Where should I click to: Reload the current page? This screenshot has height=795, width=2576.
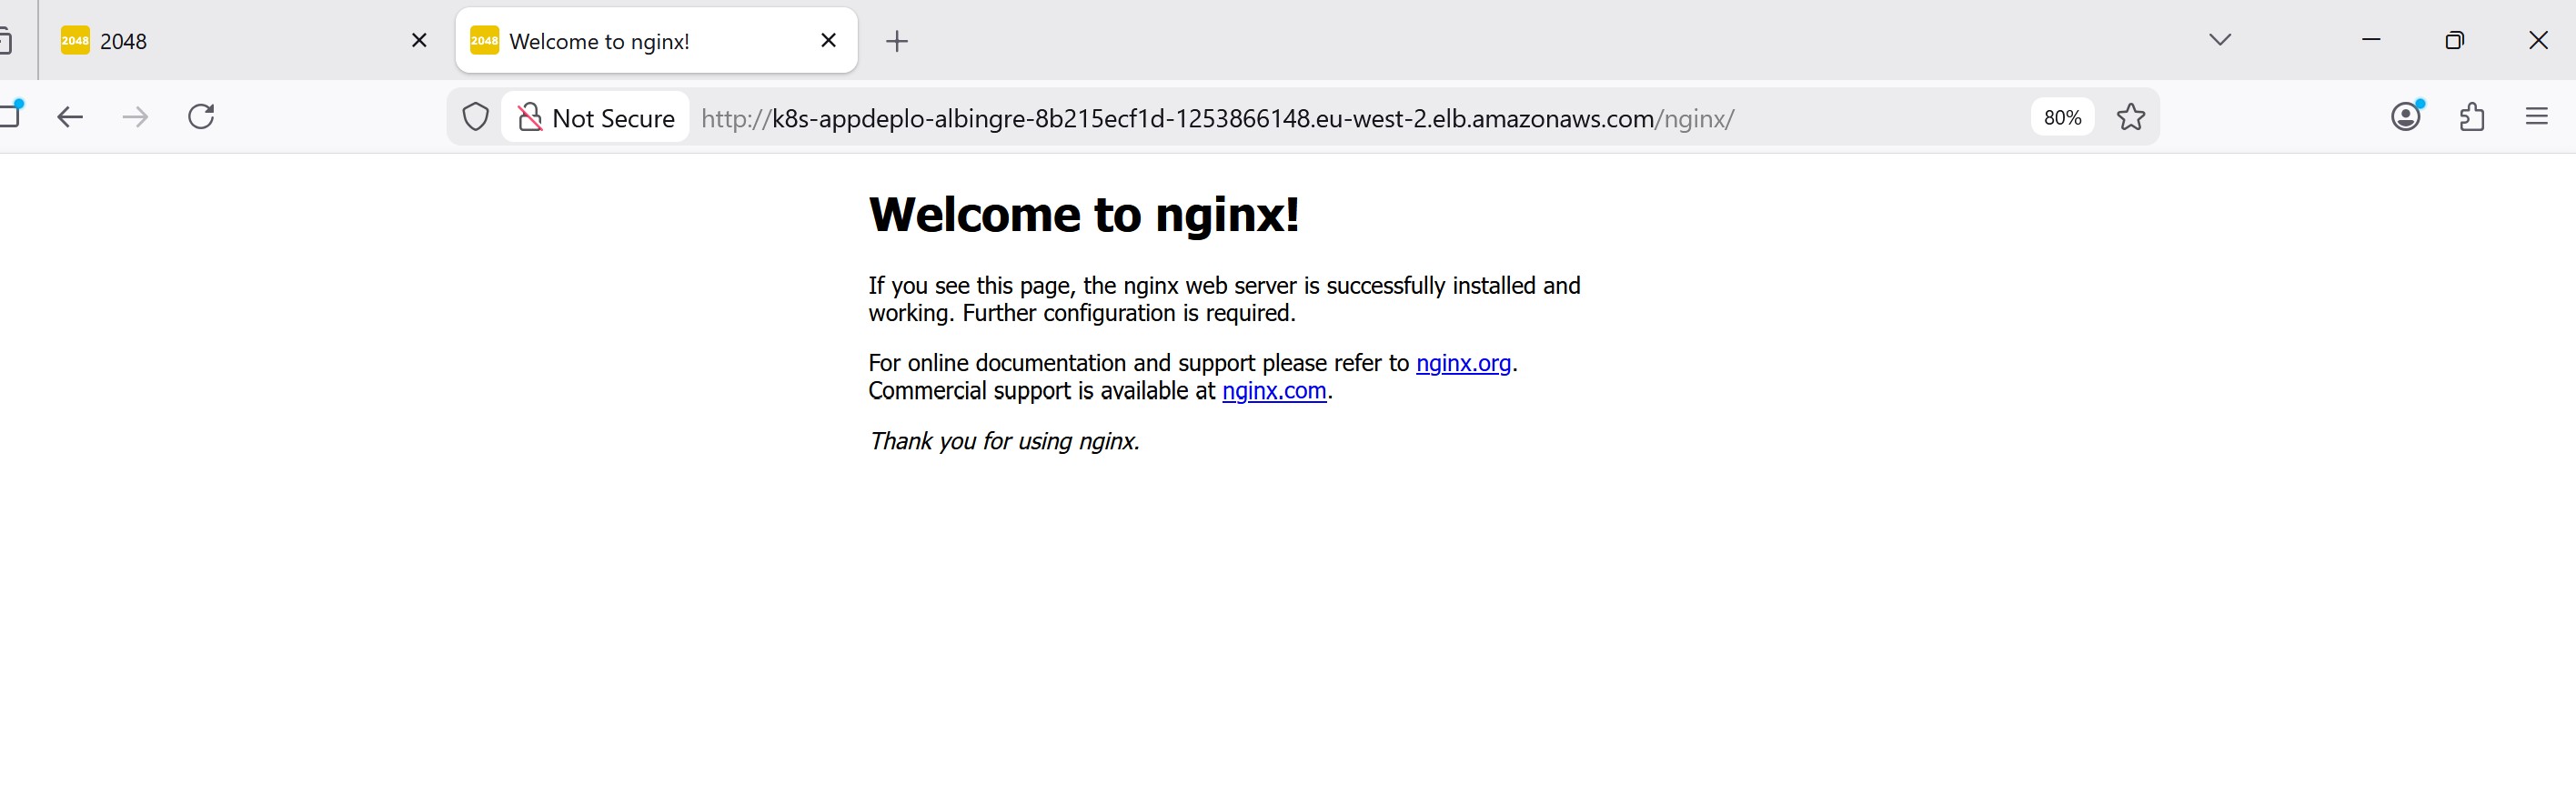tap(201, 117)
